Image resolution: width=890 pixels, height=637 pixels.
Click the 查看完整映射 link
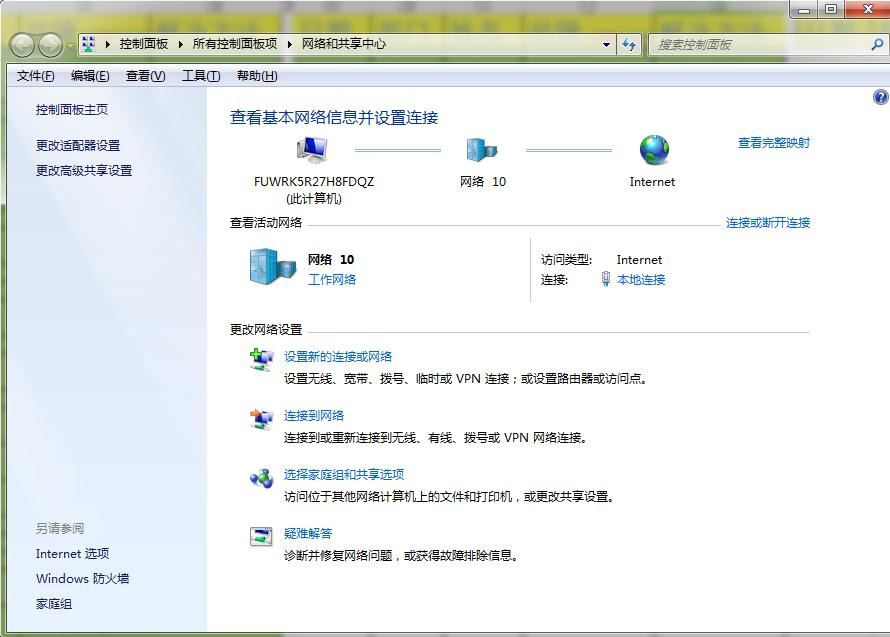click(x=775, y=143)
